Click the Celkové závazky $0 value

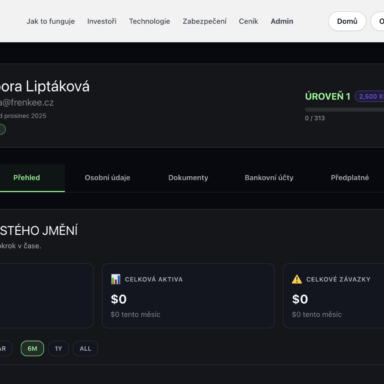(x=300, y=299)
